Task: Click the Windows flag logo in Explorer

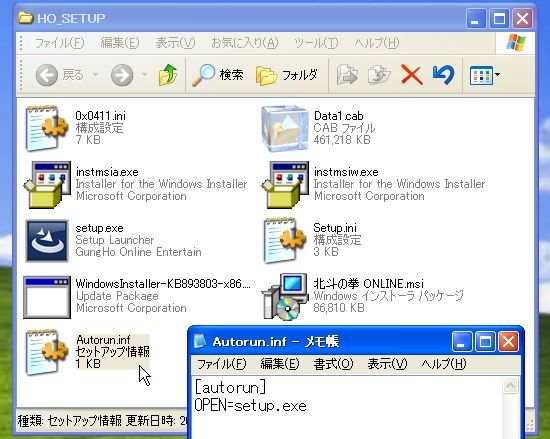Action: 516,43
